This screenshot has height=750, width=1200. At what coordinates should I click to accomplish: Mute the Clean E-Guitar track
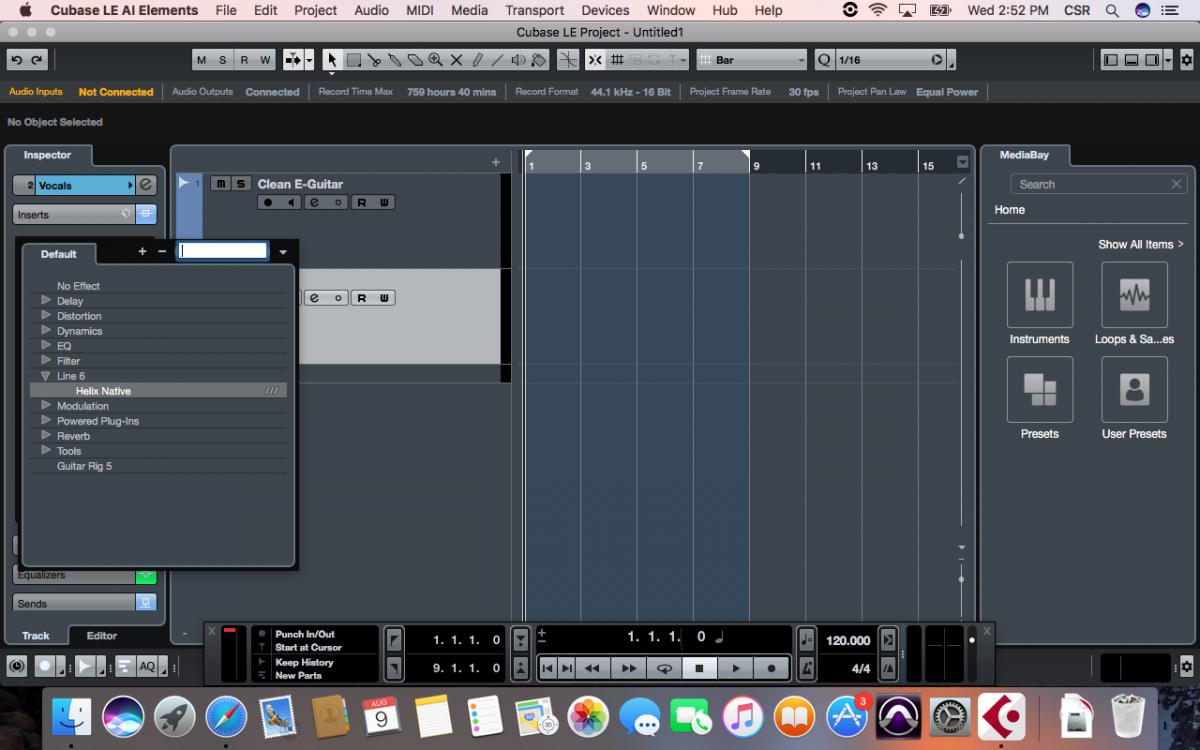tap(220, 184)
